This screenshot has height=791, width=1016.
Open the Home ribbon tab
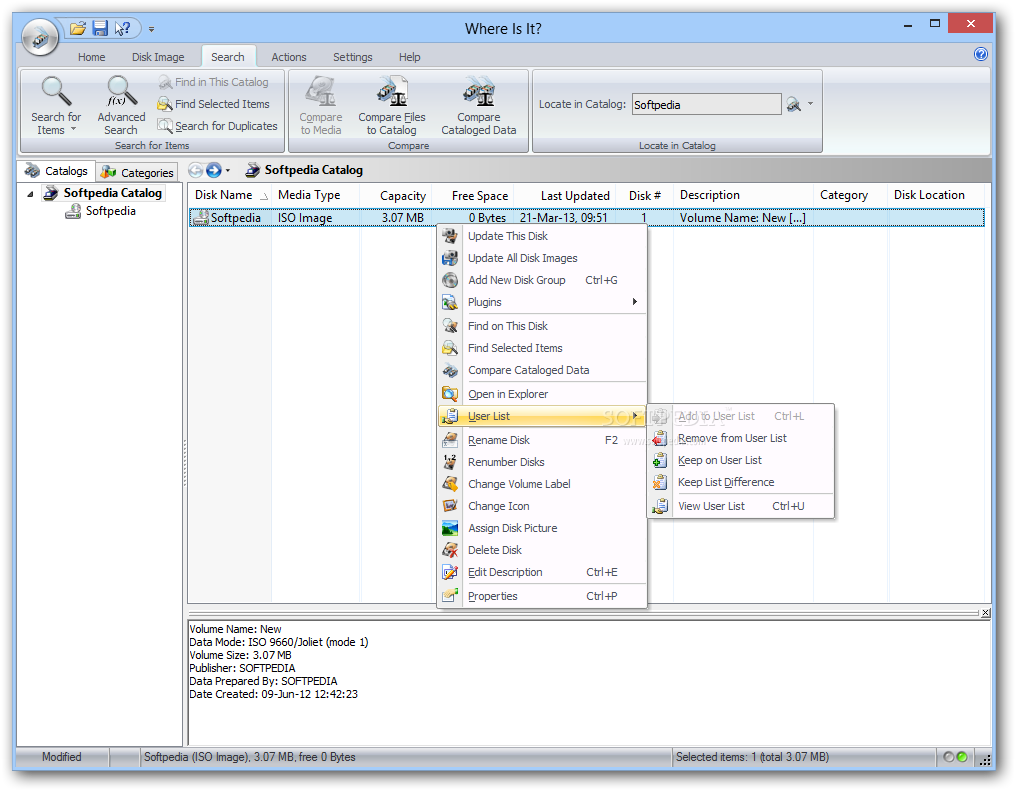(91, 57)
